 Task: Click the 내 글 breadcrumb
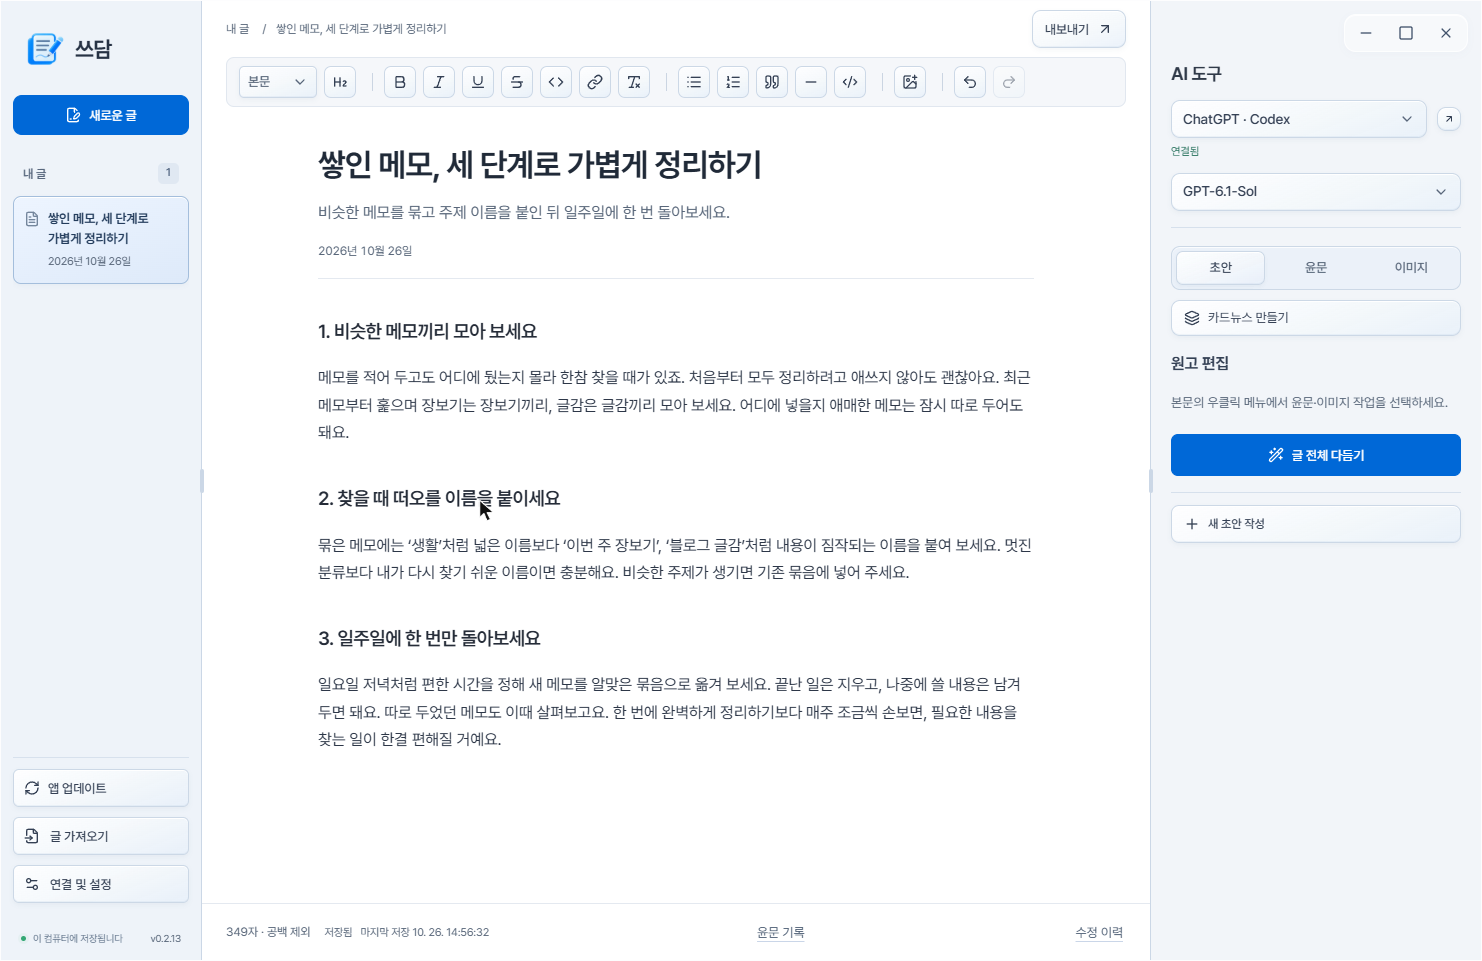coord(237,29)
